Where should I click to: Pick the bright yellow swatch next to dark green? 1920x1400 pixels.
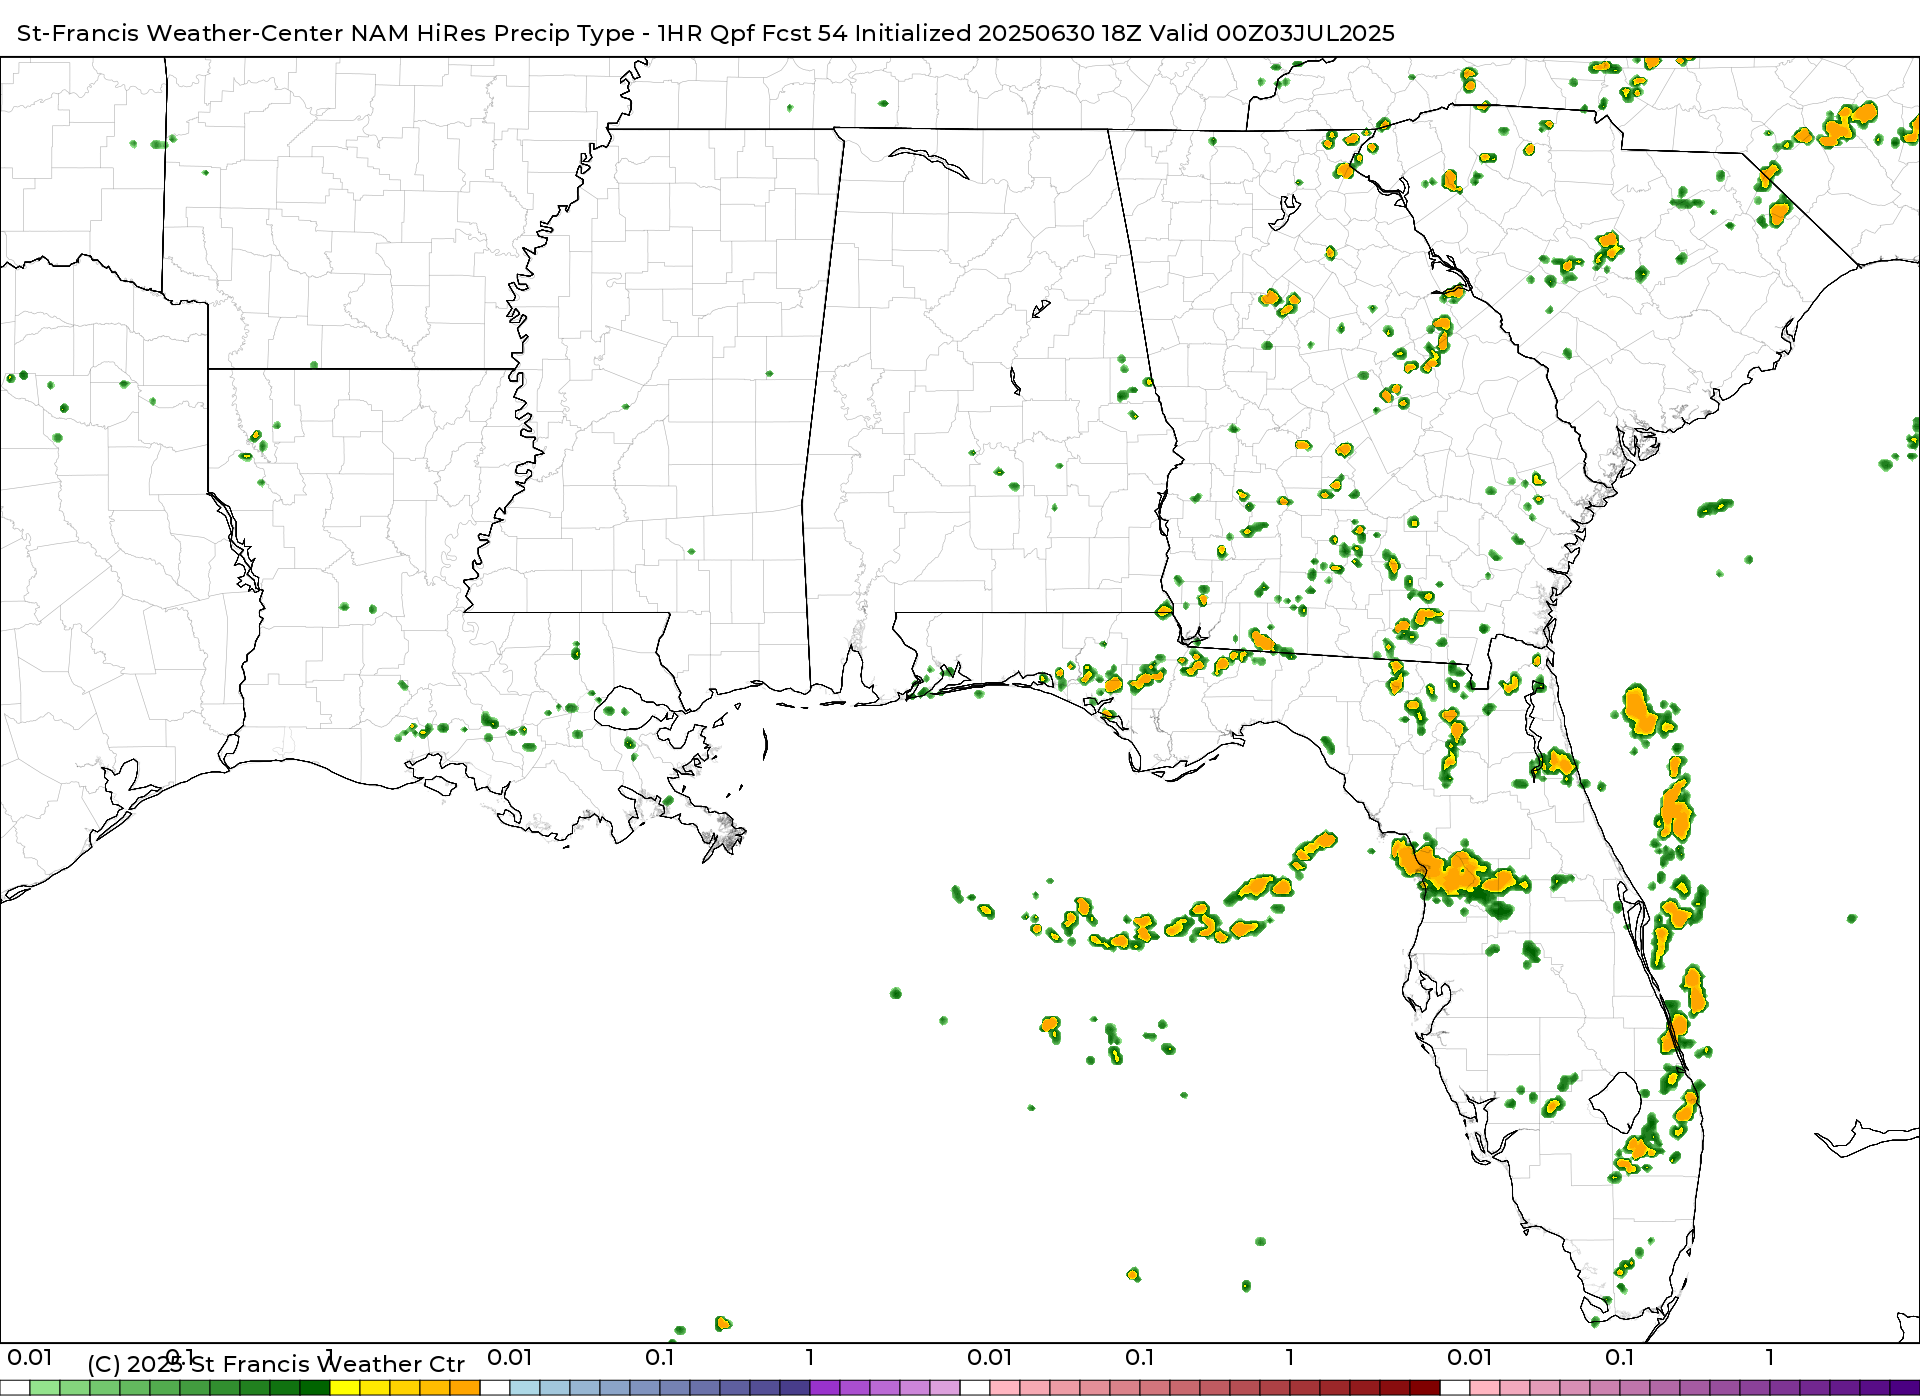(345, 1387)
